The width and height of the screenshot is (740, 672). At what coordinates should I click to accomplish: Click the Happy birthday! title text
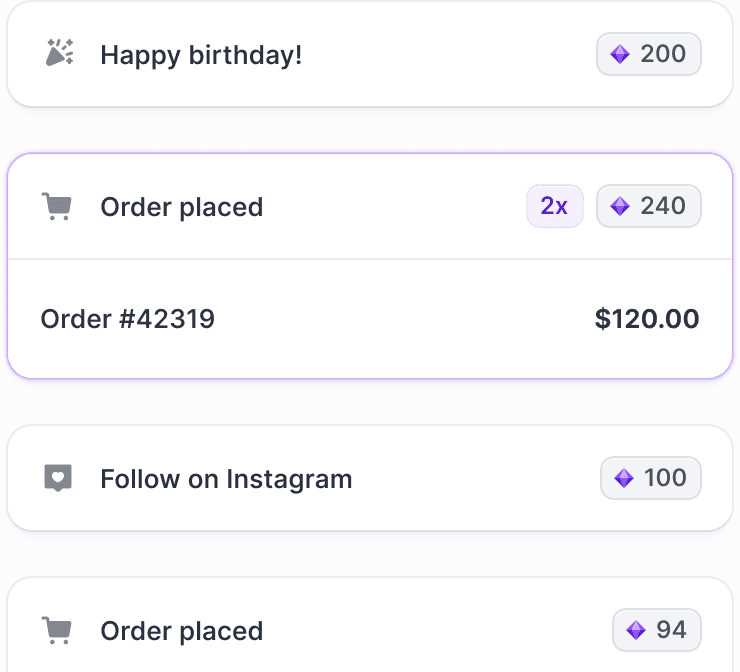(x=201, y=56)
